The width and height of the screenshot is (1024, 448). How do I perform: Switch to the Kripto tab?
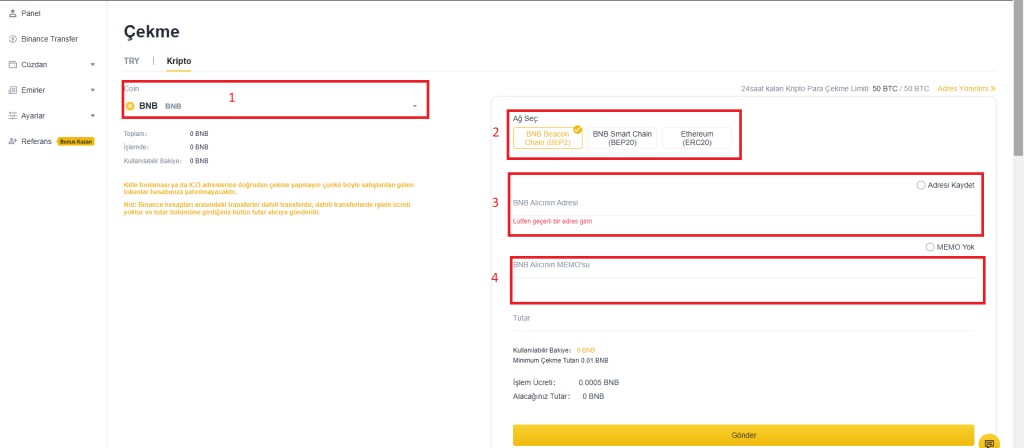tap(179, 61)
